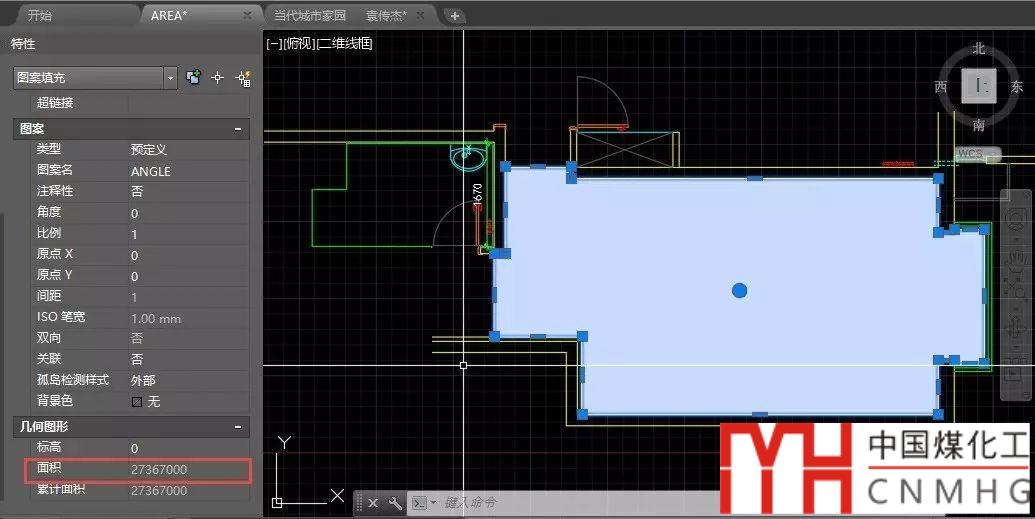Switch to the 当代城市家园 drawing tab
Image resolution: width=1035 pixels, height=519 pixels.
310,15
